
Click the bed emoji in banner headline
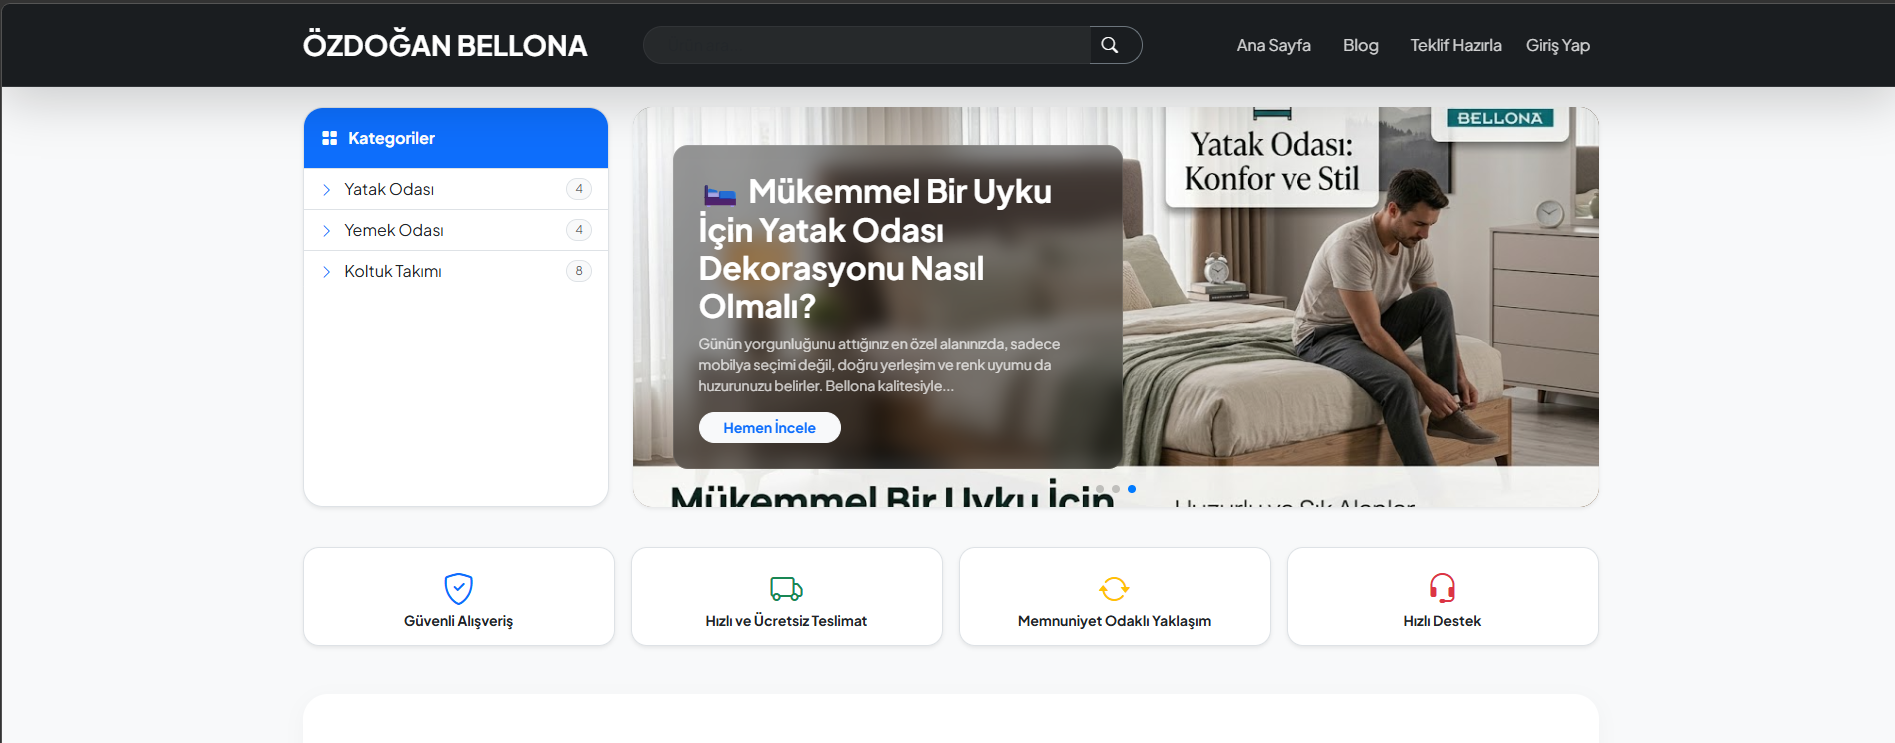coord(719,194)
